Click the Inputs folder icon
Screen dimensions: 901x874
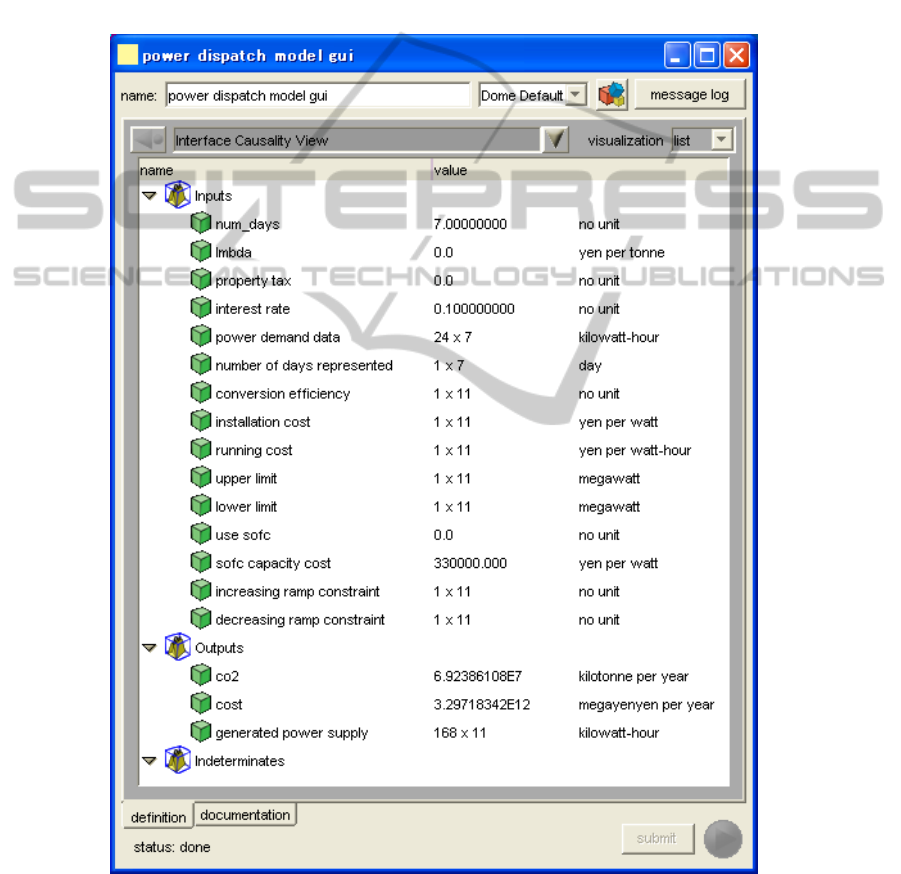(x=177, y=196)
